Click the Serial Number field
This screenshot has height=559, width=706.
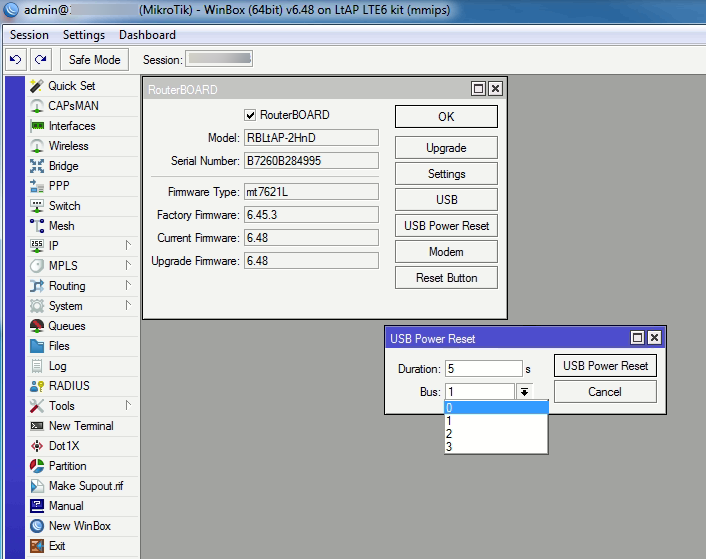pyautogui.click(x=311, y=161)
